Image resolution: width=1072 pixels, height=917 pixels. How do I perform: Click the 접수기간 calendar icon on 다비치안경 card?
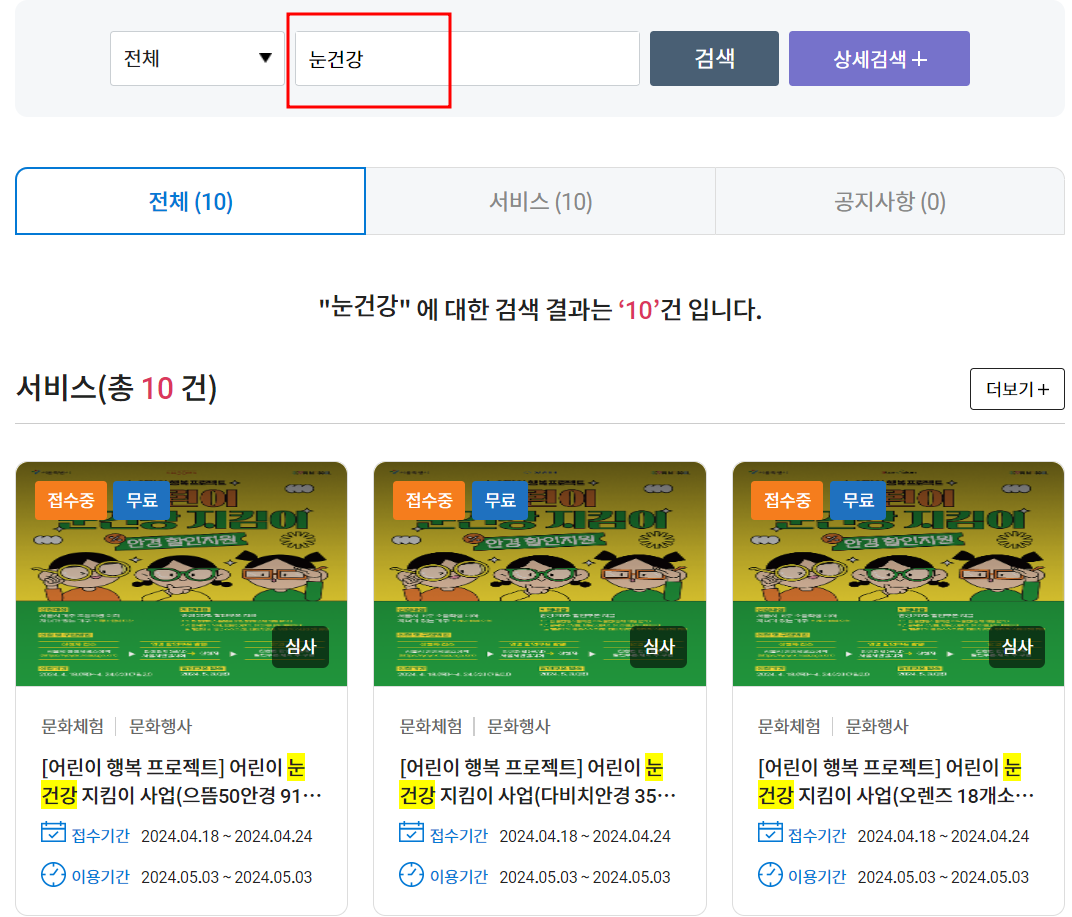[412, 832]
